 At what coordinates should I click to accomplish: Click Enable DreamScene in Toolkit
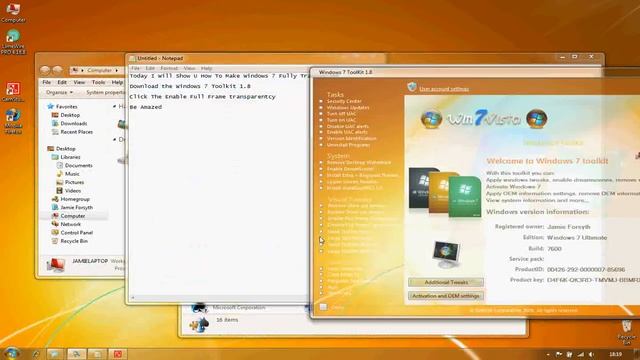pos(350,169)
